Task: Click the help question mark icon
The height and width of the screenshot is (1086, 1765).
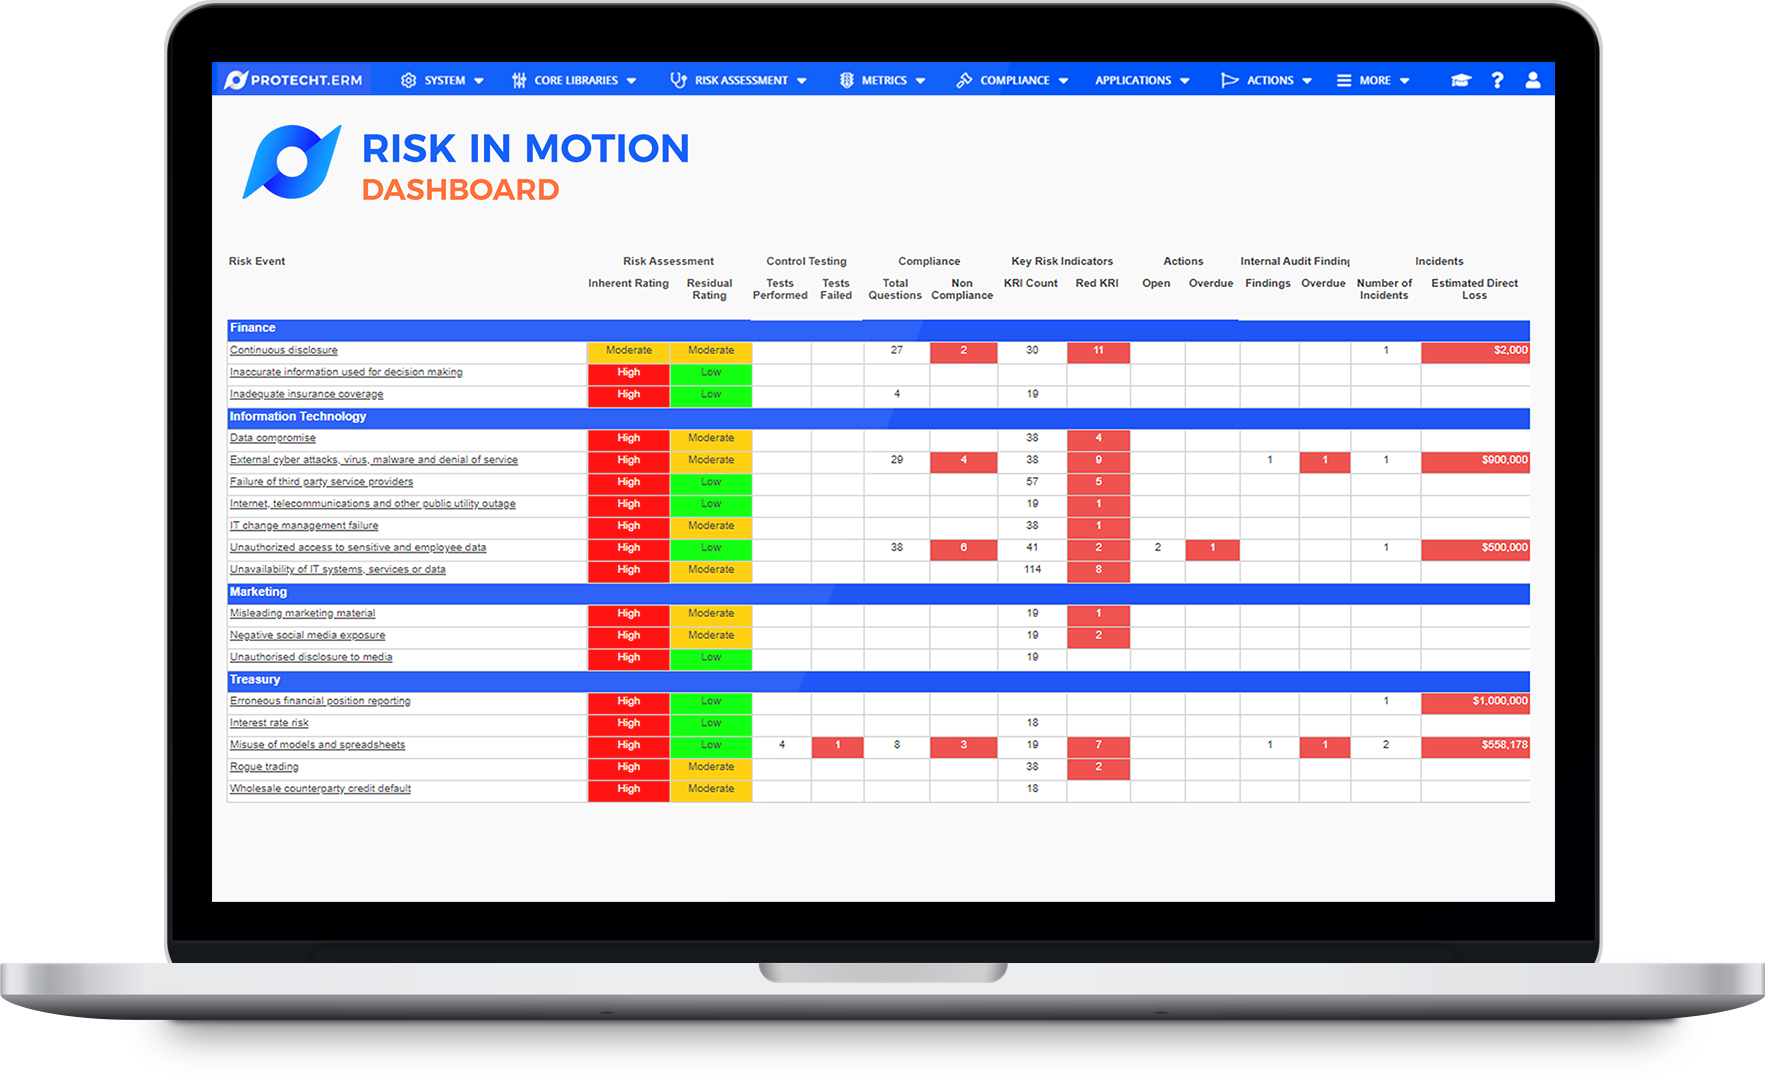Action: (x=1497, y=80)
